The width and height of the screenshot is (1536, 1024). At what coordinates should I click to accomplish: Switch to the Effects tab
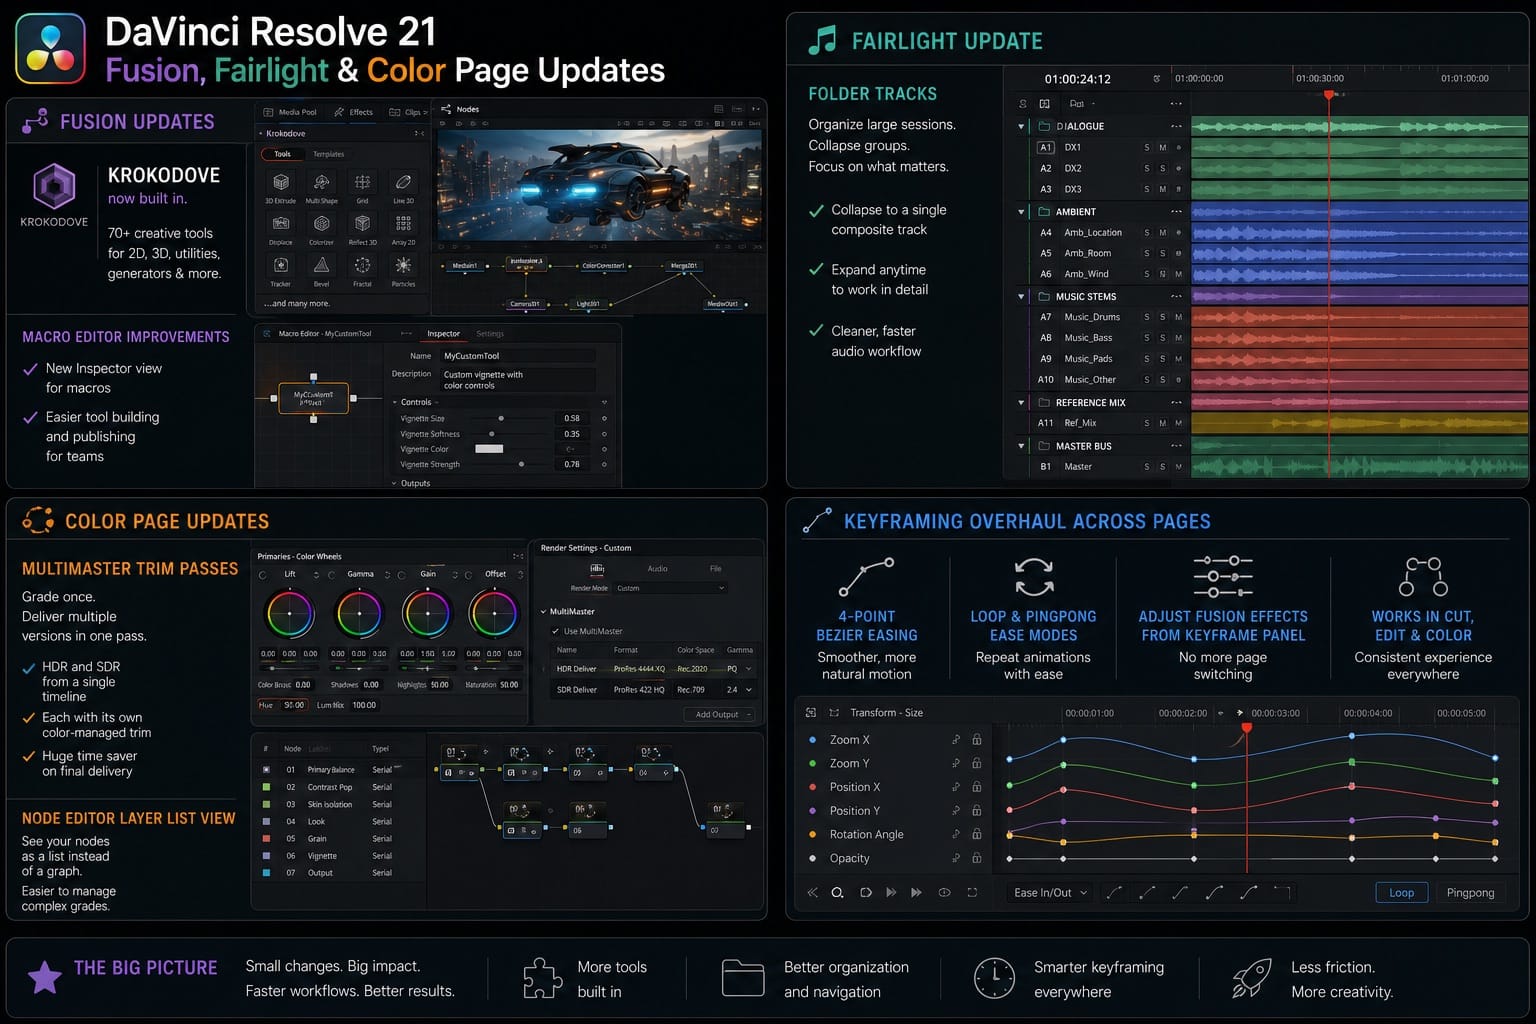point(353,112)
